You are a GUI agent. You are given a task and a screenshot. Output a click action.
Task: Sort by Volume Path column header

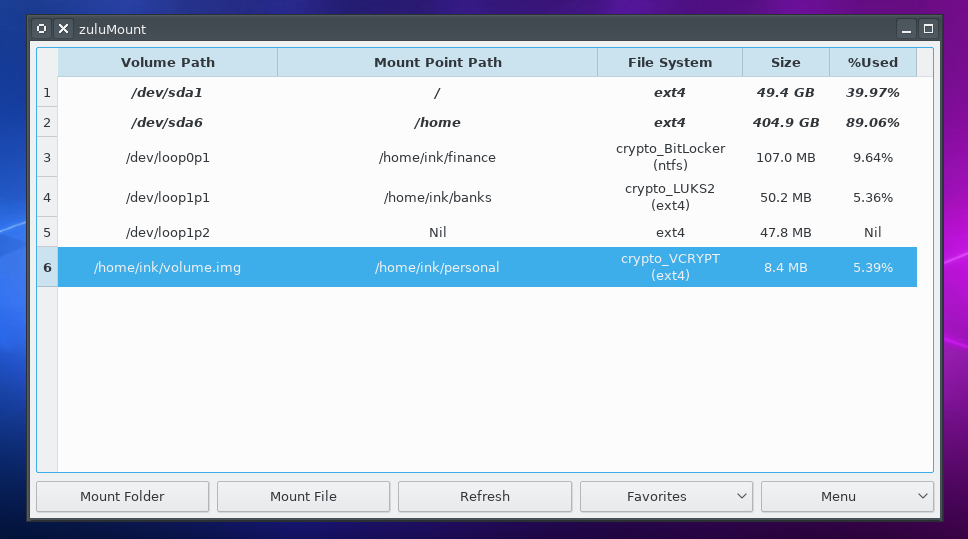pyautogui.click(x=168, y=62)
